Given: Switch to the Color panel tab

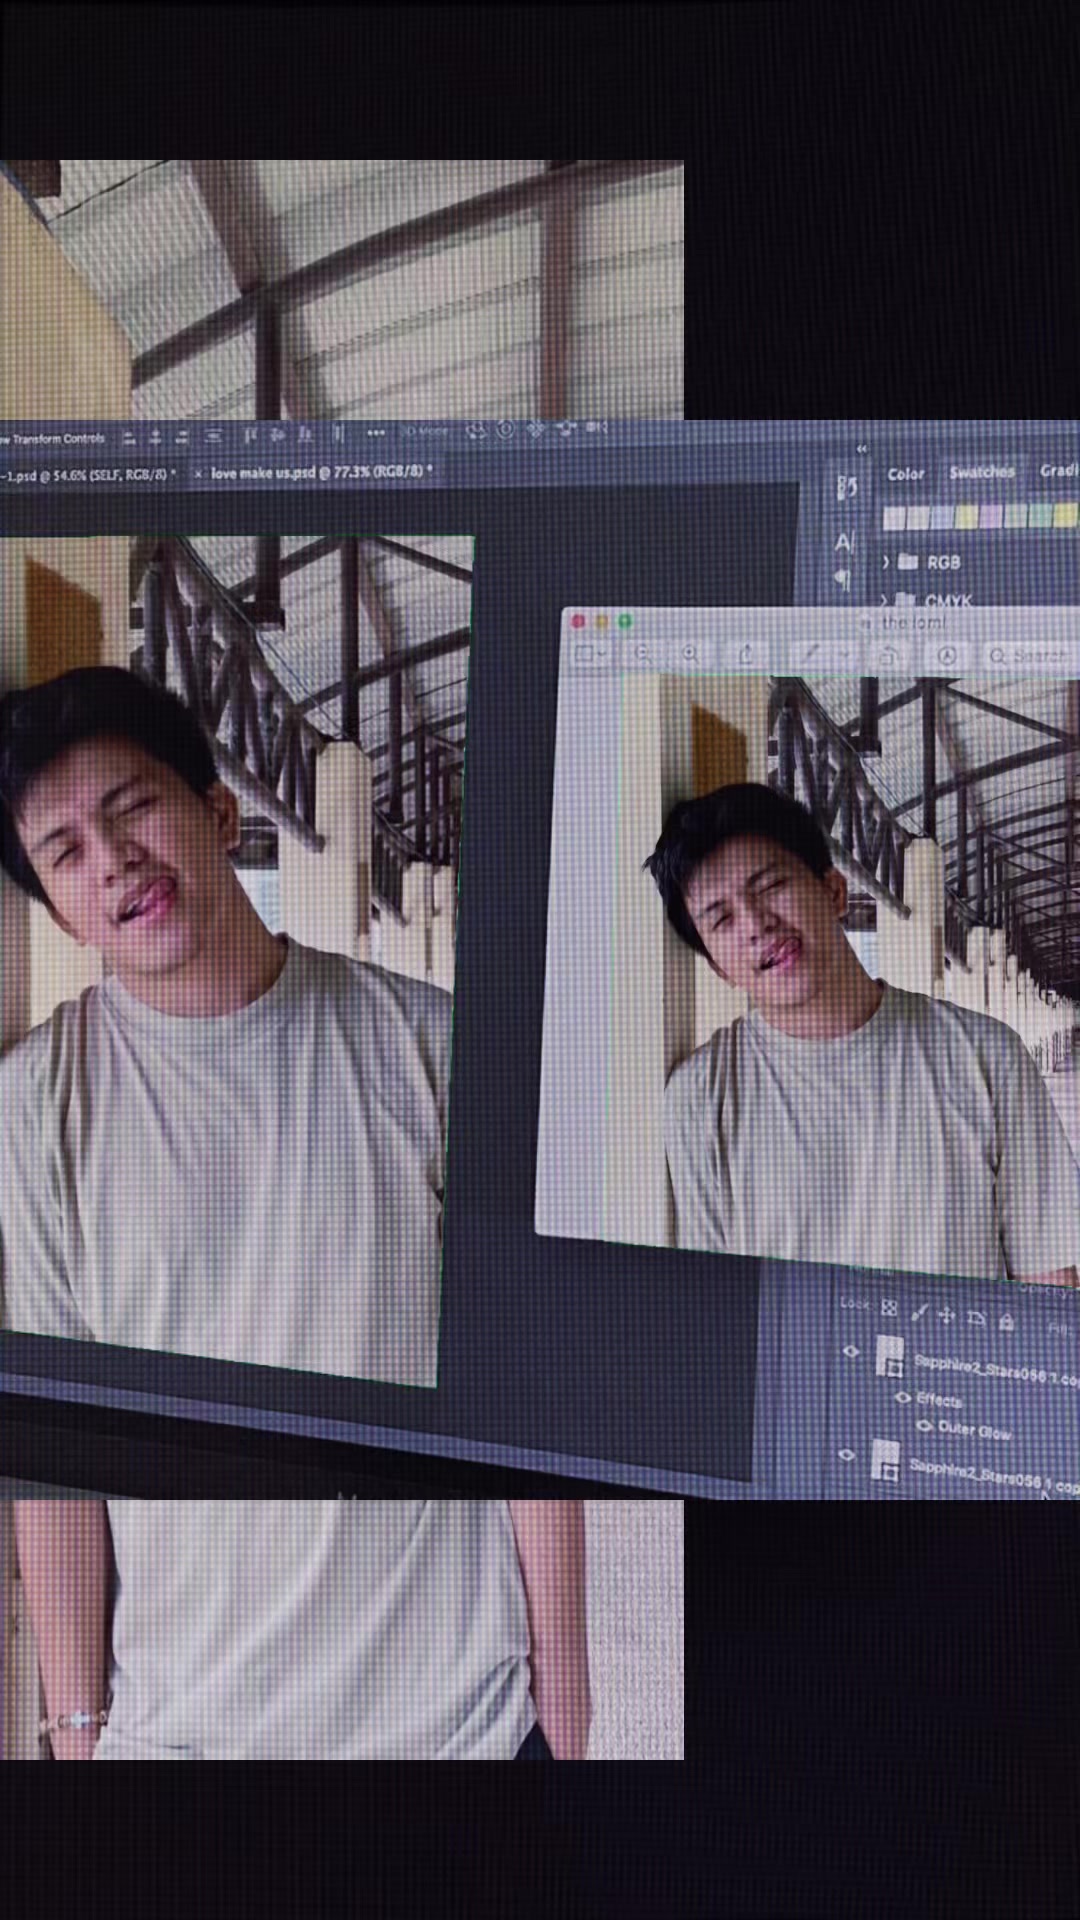Looking at the screenshot, I should click(x=906, y=474).
